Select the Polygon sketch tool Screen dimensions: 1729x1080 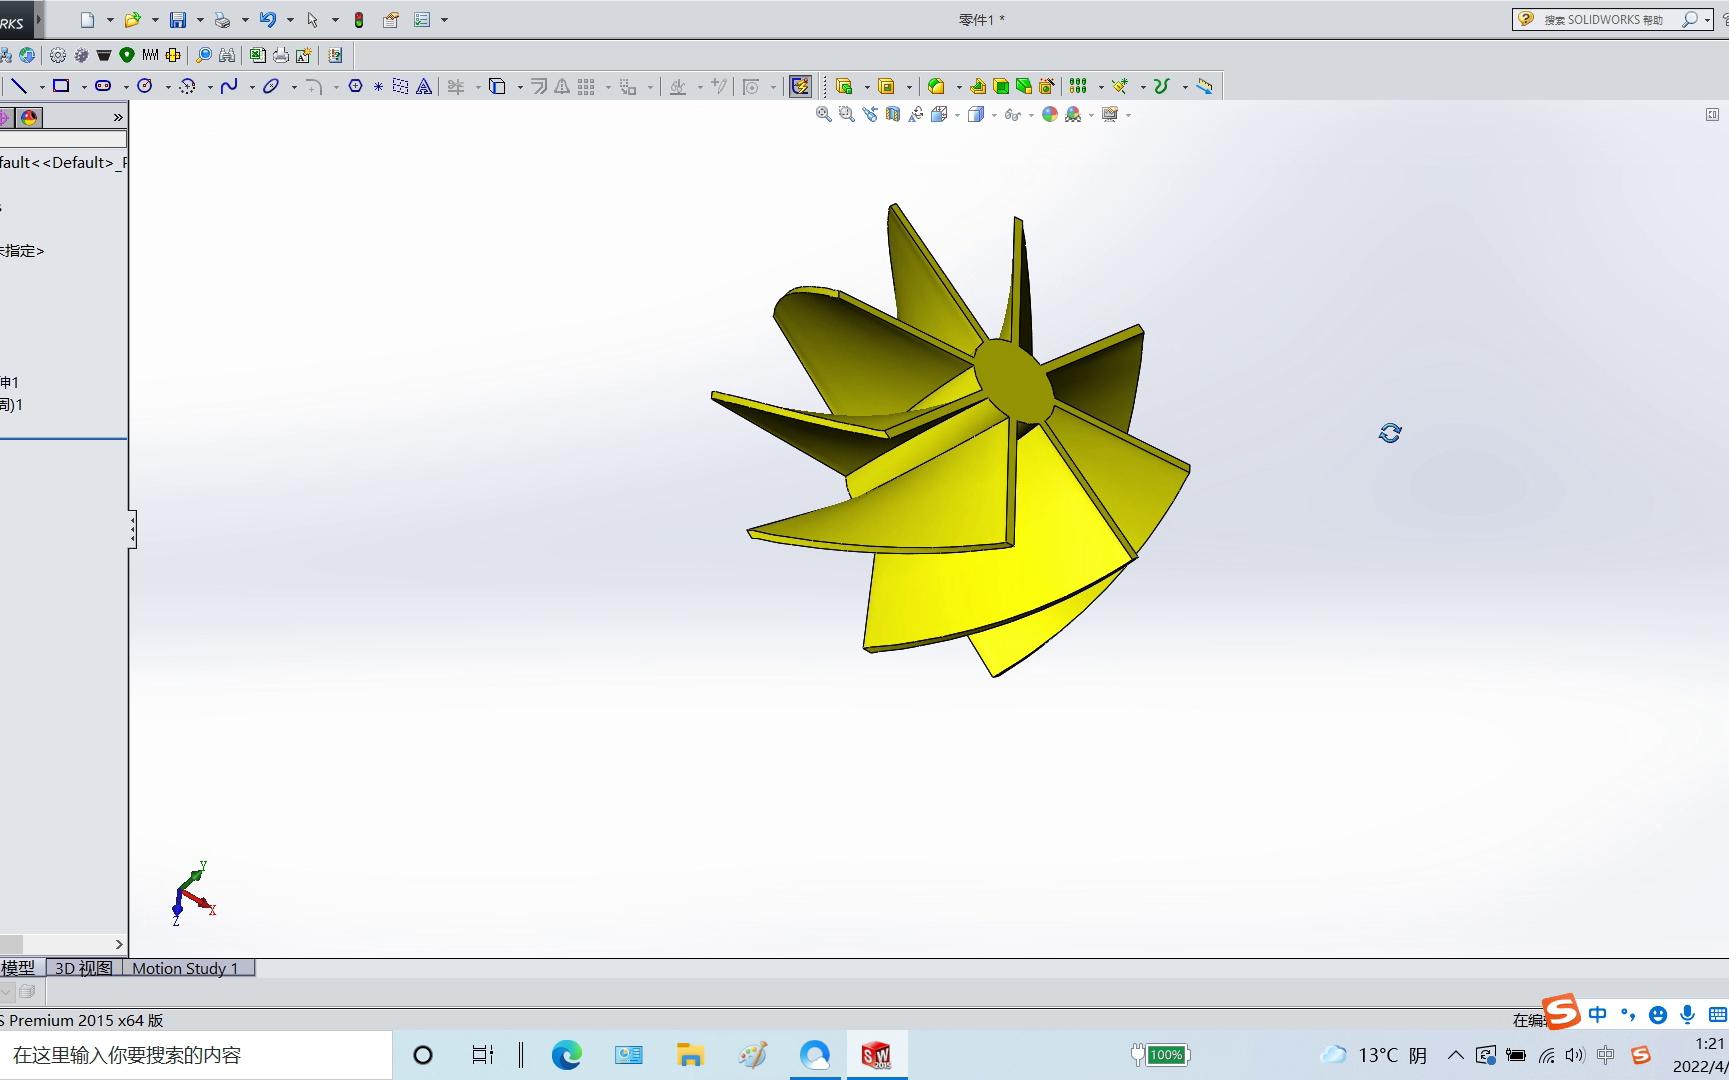(355, 87)
